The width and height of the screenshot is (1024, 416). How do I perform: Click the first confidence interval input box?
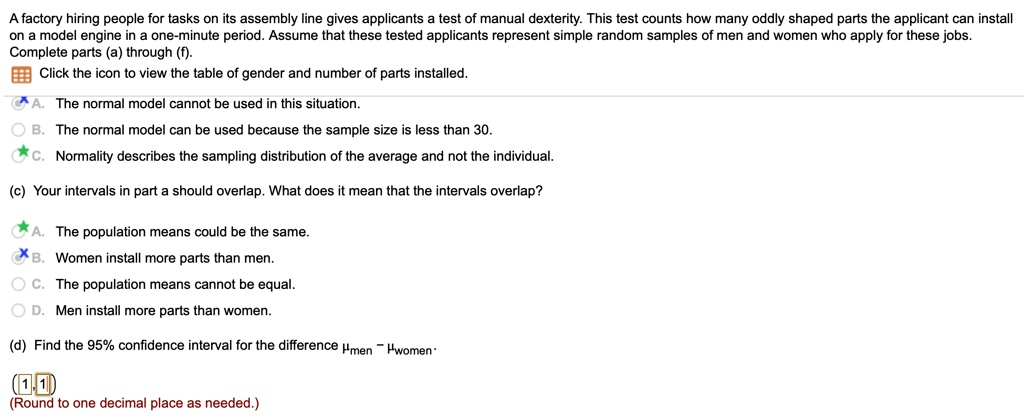[x=22, y=384]
